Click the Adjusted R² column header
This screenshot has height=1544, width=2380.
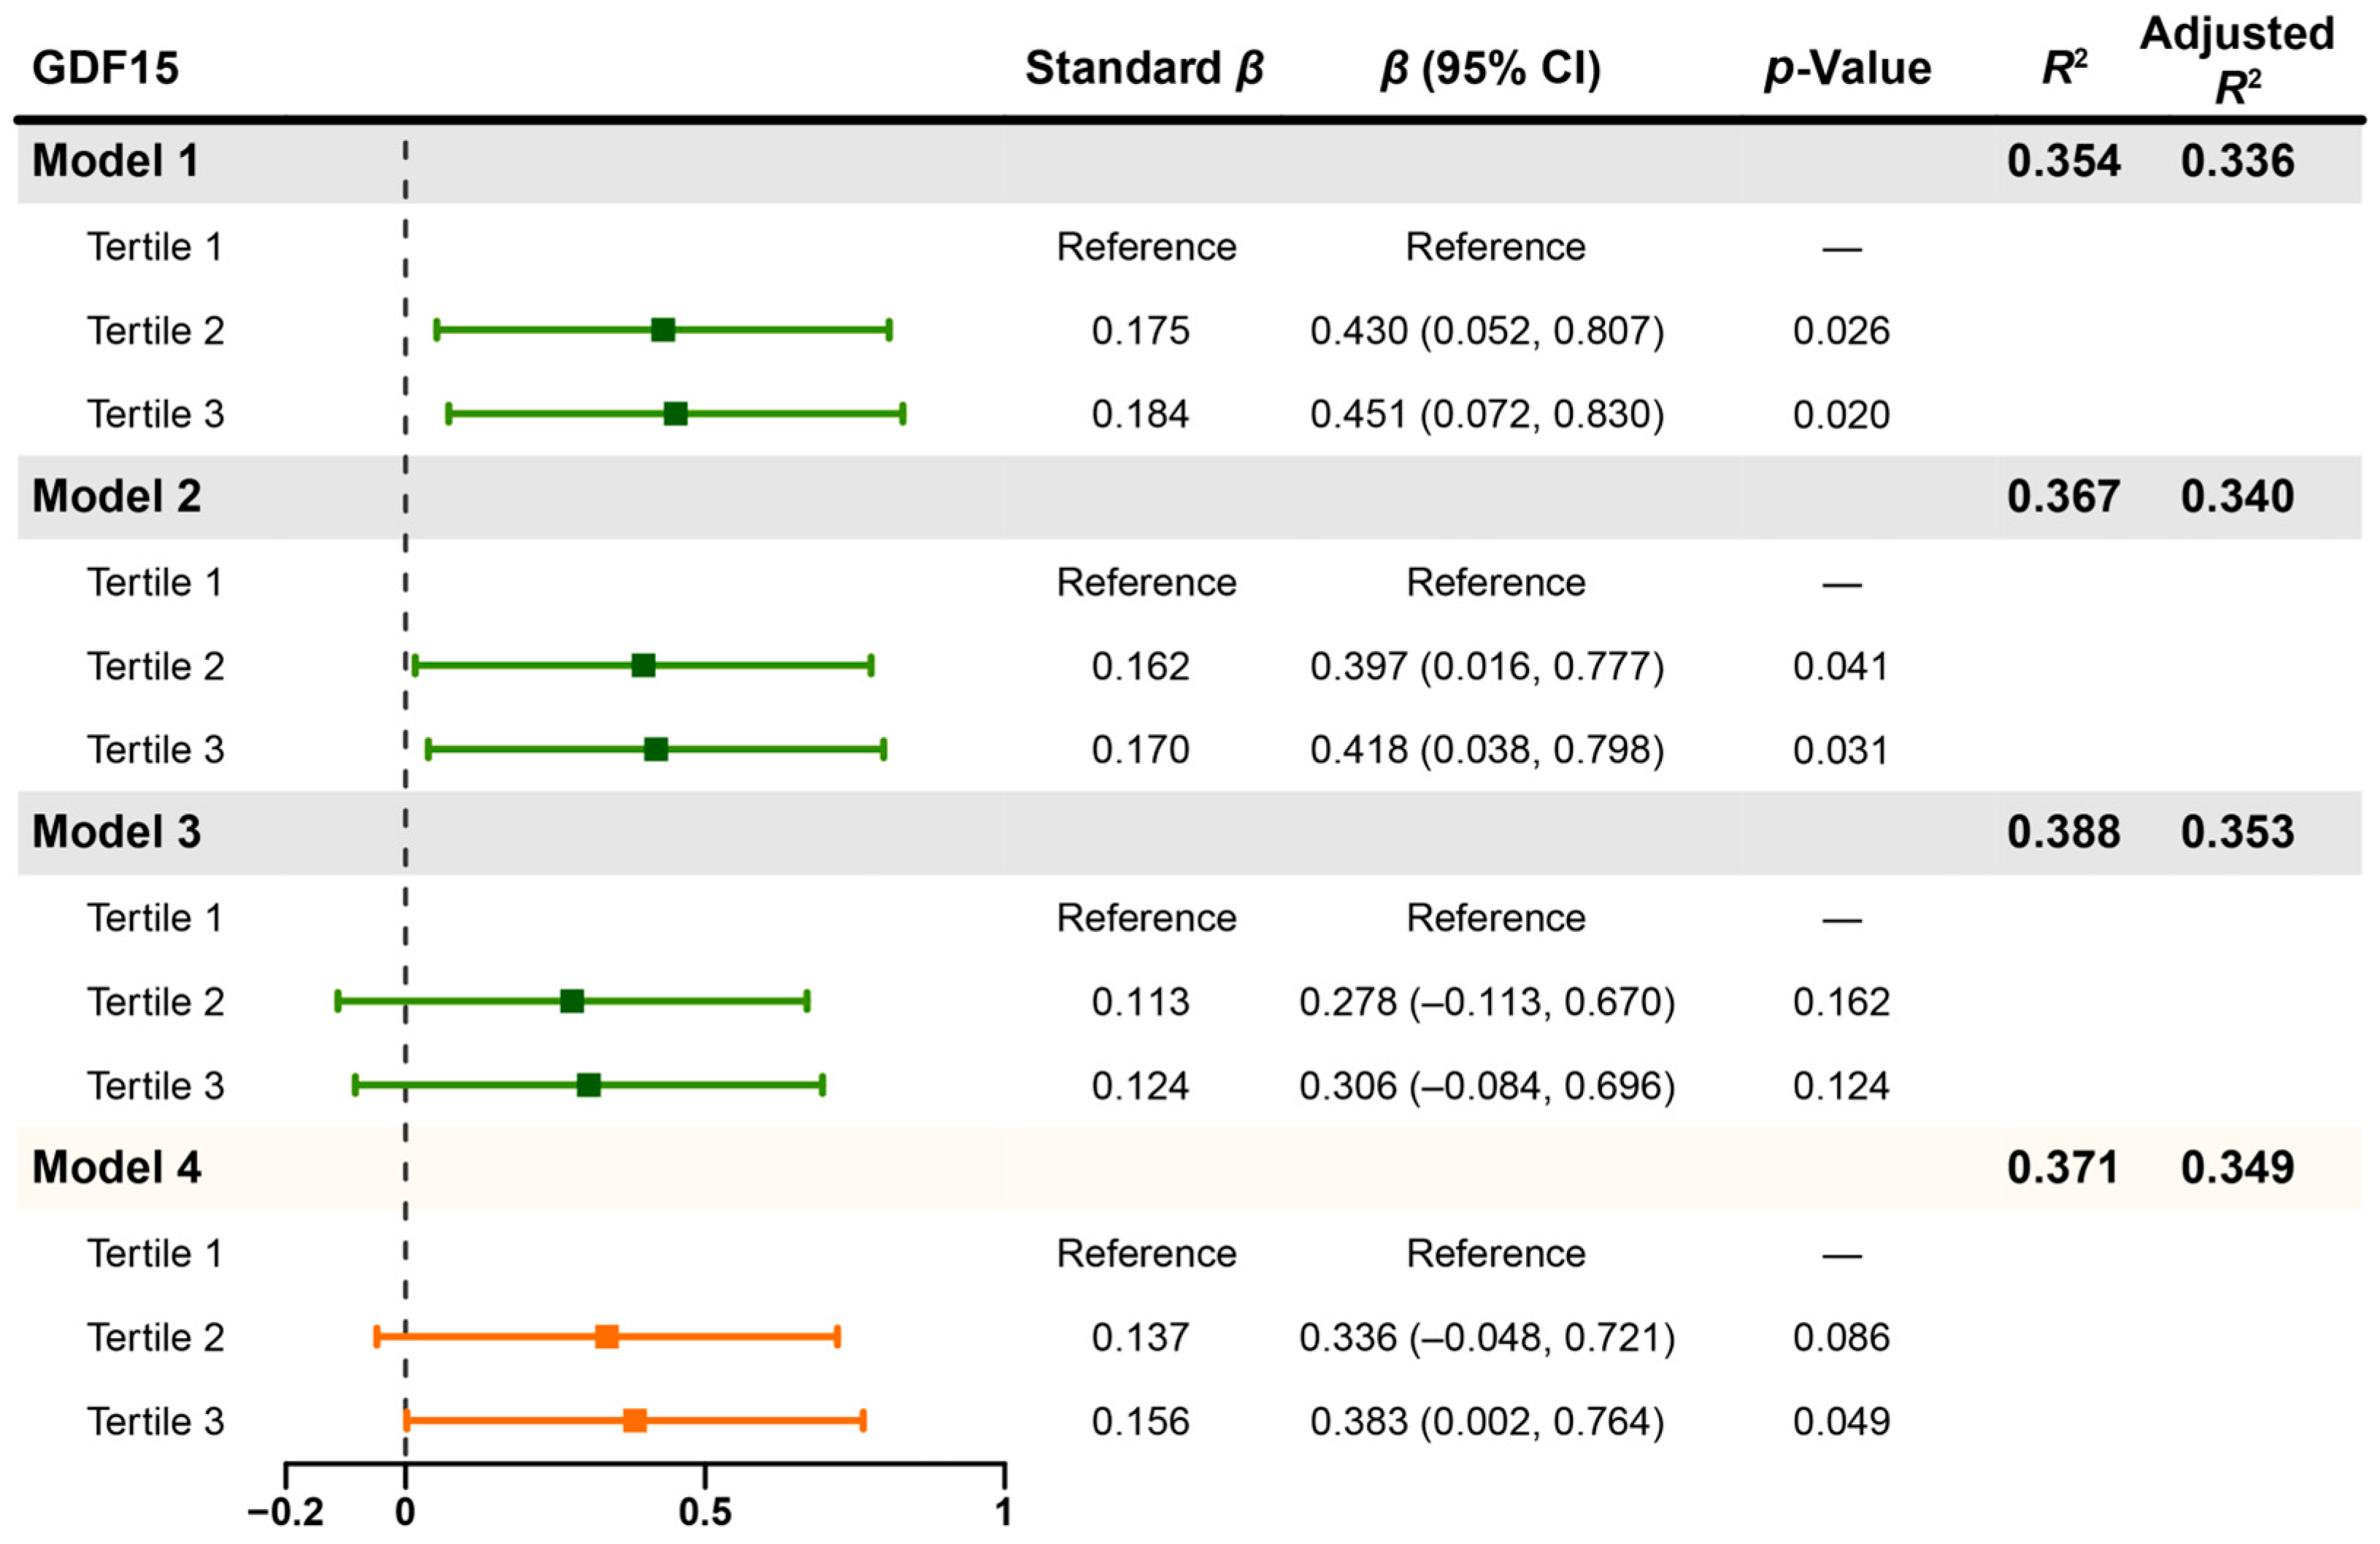point(2237,60)
